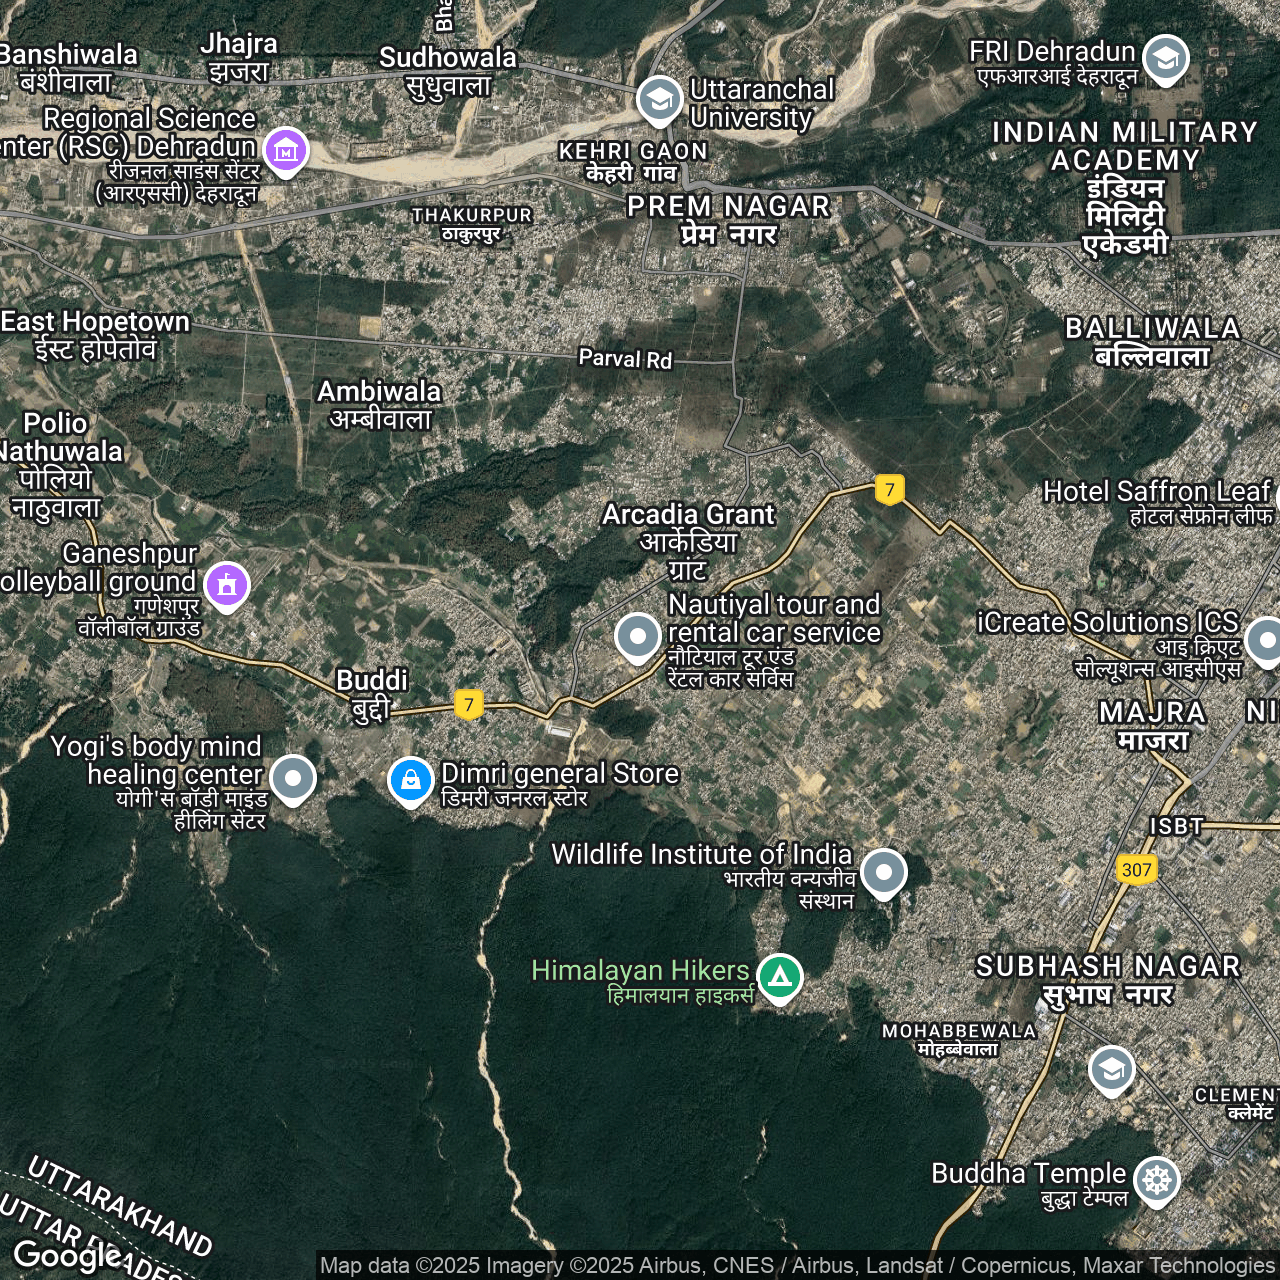Open the Himalayan Hikers green camping pin
This screenshot has width=1280, height=1280.
[x=780, y=976]
